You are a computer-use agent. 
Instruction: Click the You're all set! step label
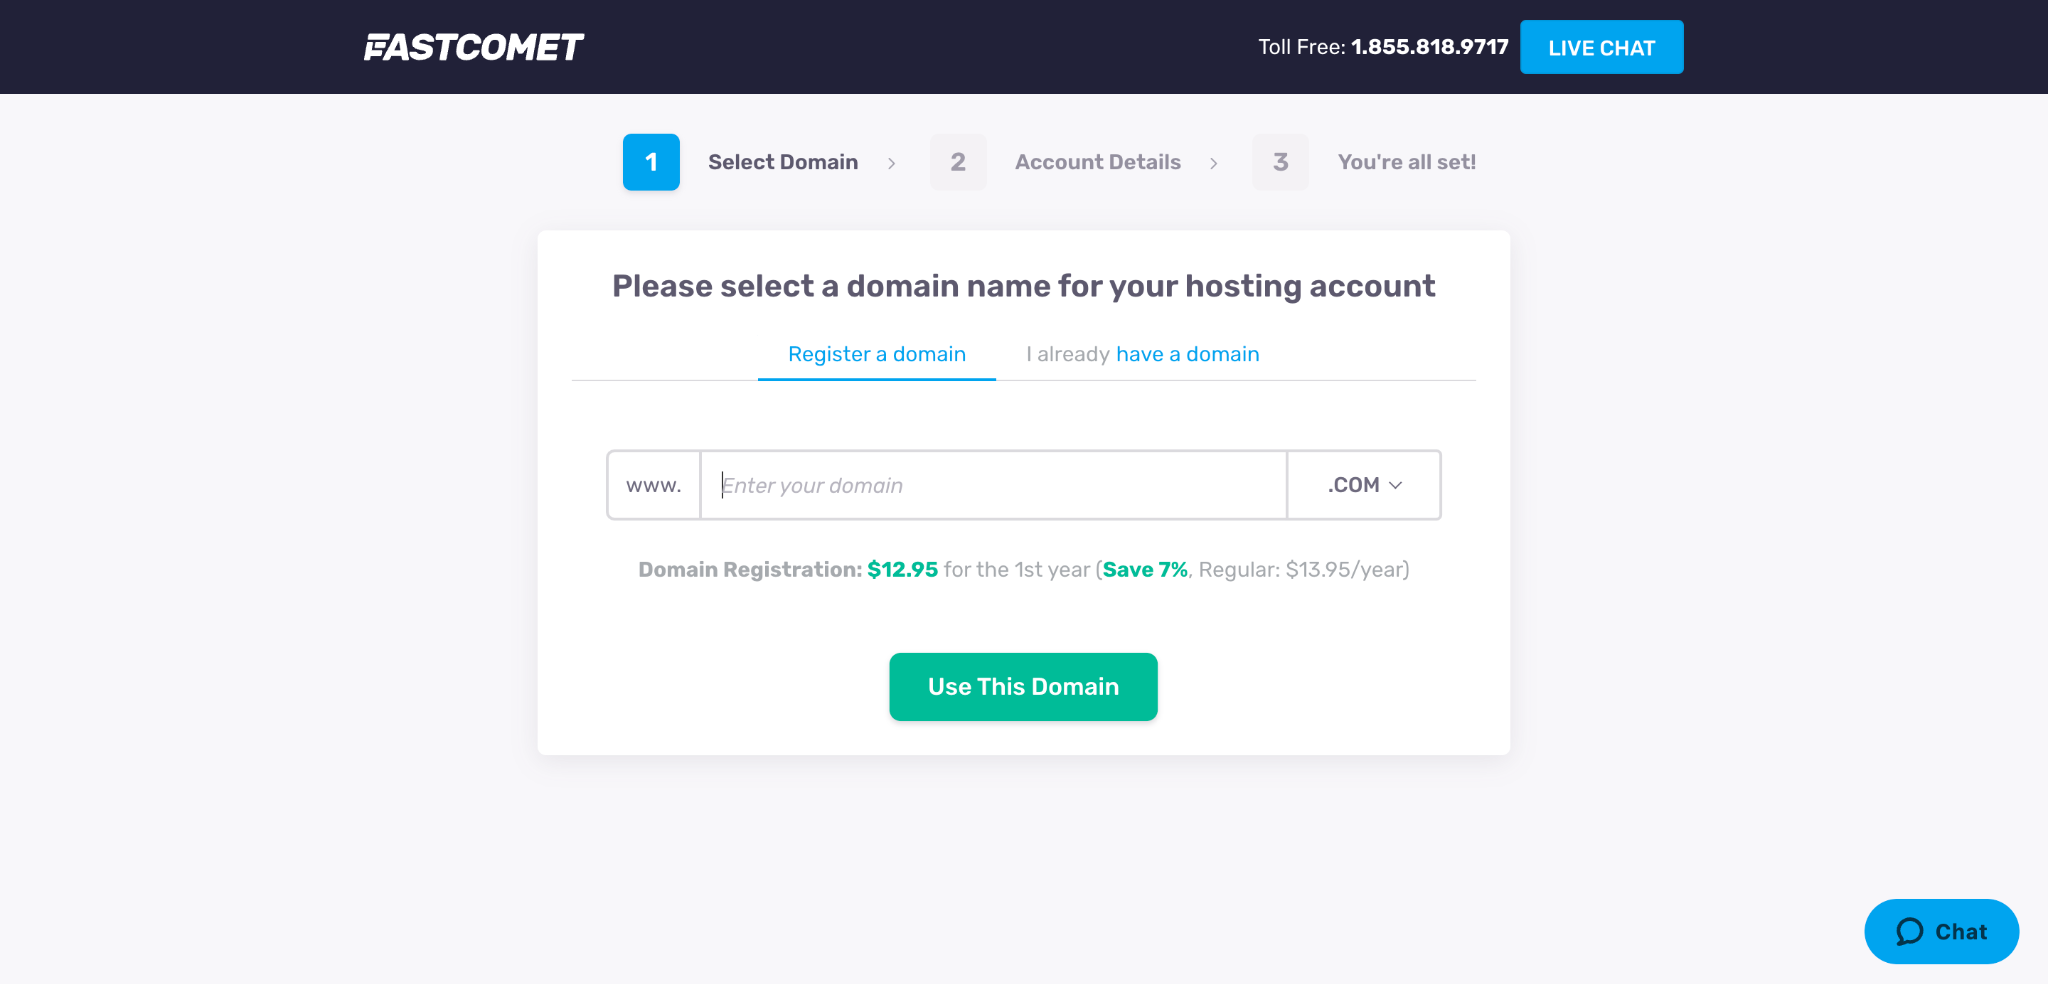point(1406,162)
